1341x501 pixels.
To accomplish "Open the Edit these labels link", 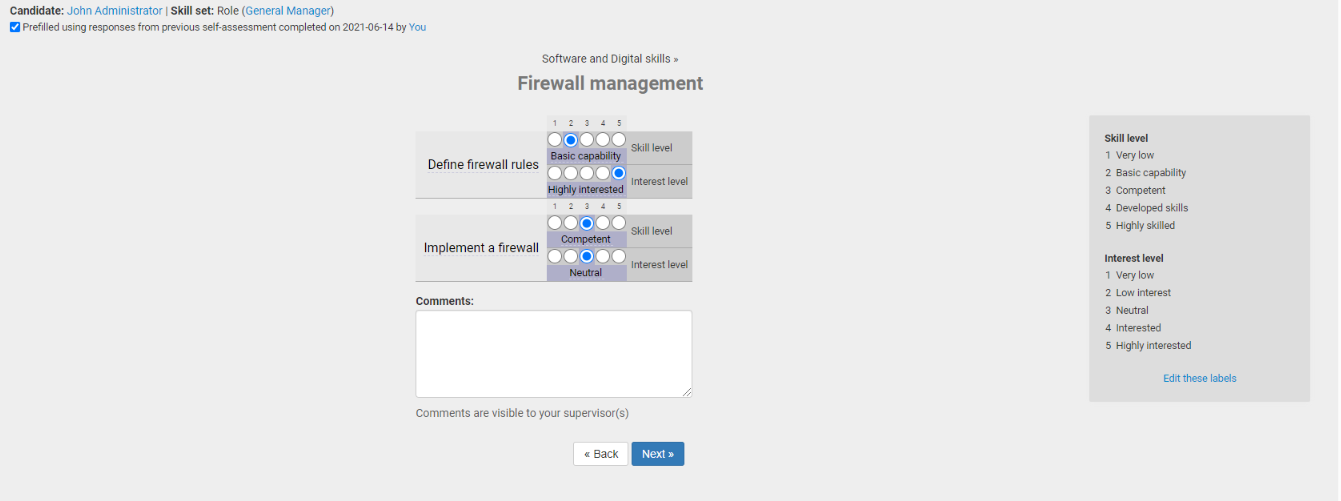I will 1199,378.
